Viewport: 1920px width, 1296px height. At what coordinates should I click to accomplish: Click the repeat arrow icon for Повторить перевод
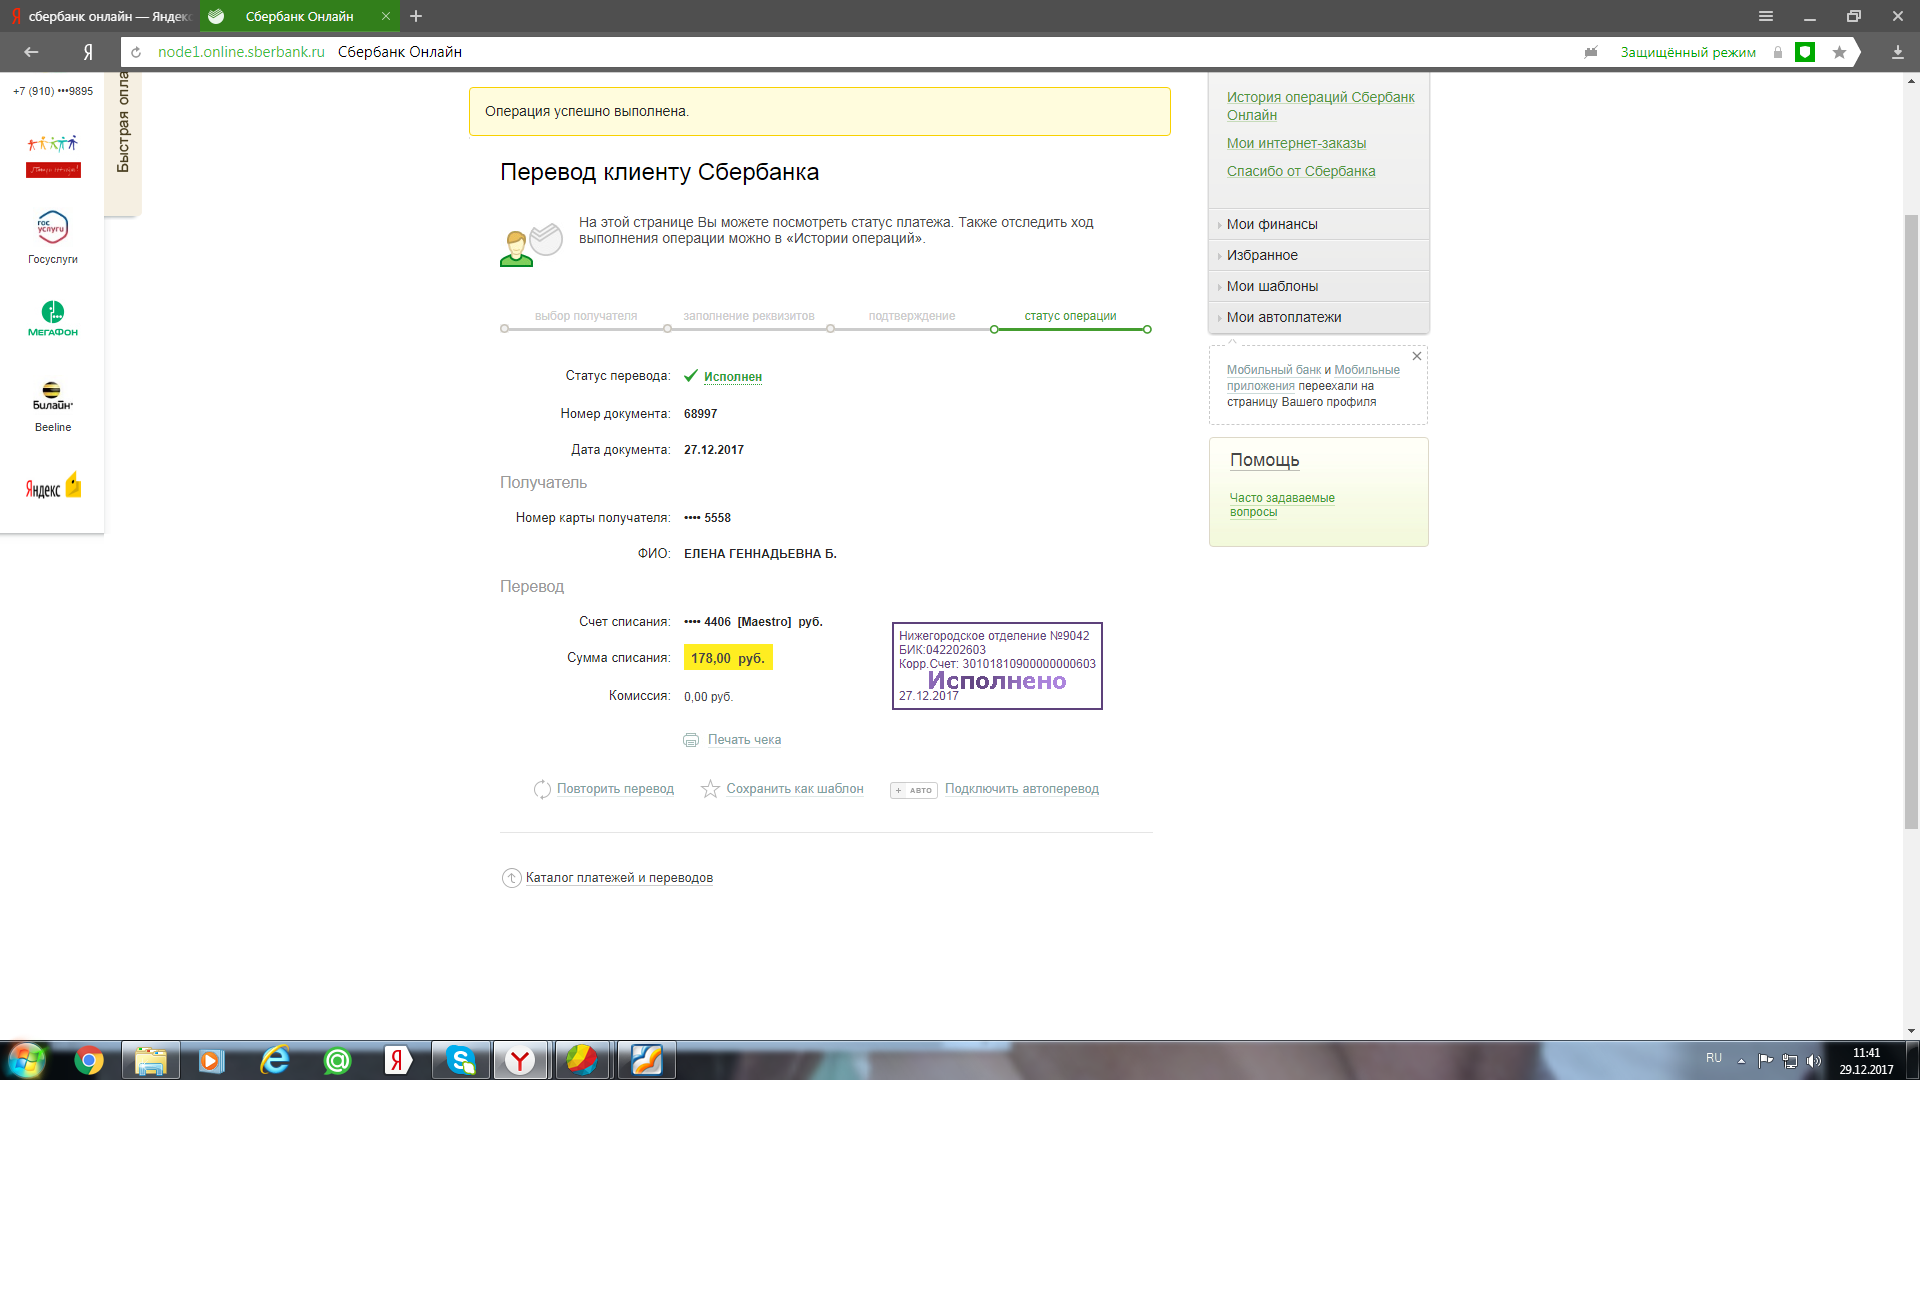(542, 789)
